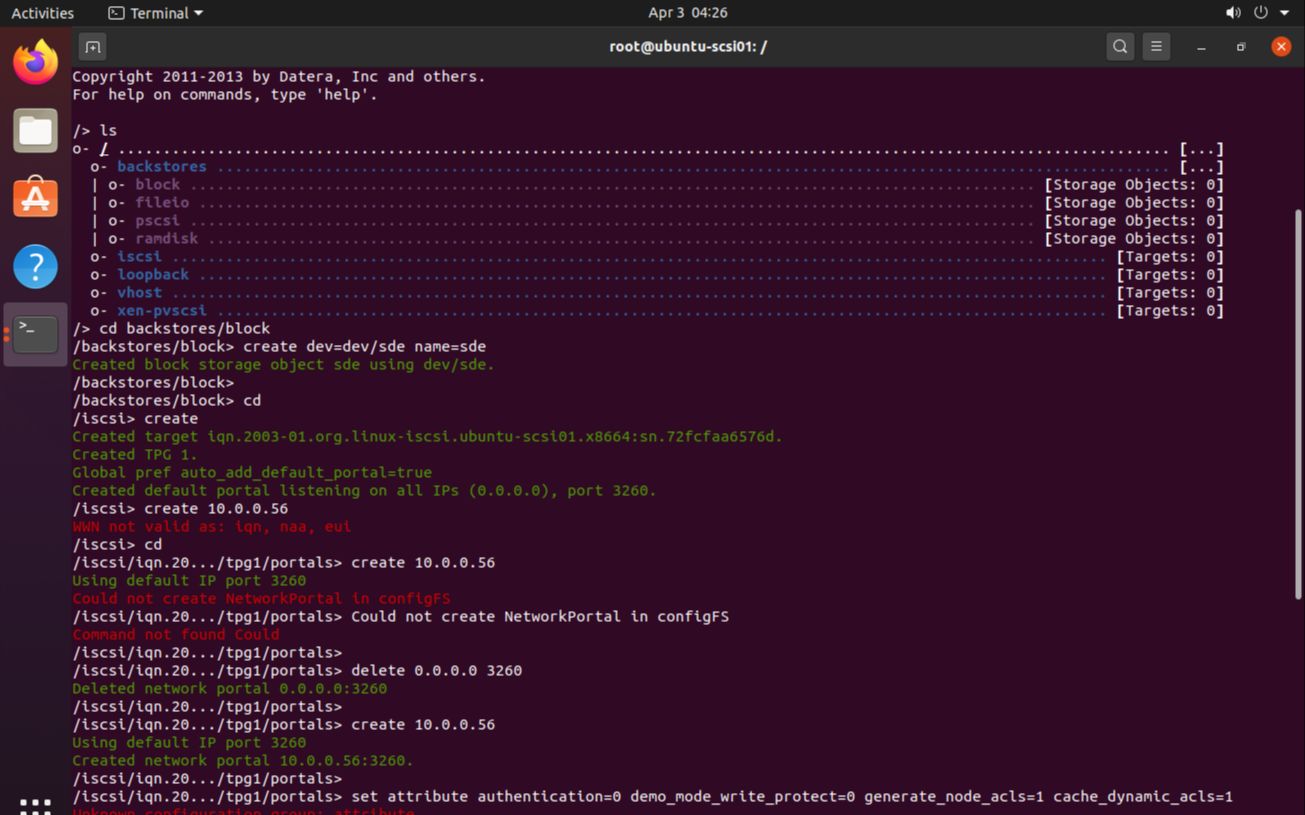Viewport: 1305px width, 815px height.
Task: Restore the terminal window size
Action: 1241,47
